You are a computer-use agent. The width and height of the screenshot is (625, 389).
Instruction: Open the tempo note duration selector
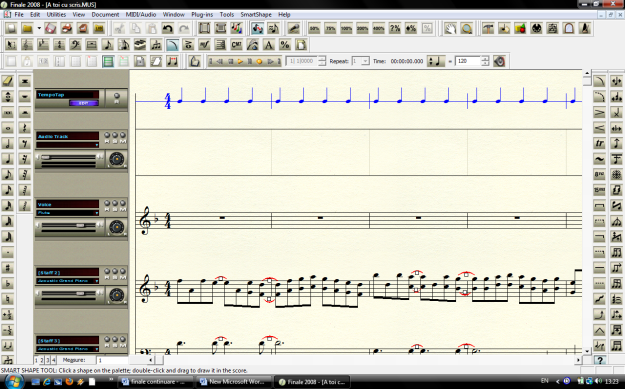[x=436, y=61]
